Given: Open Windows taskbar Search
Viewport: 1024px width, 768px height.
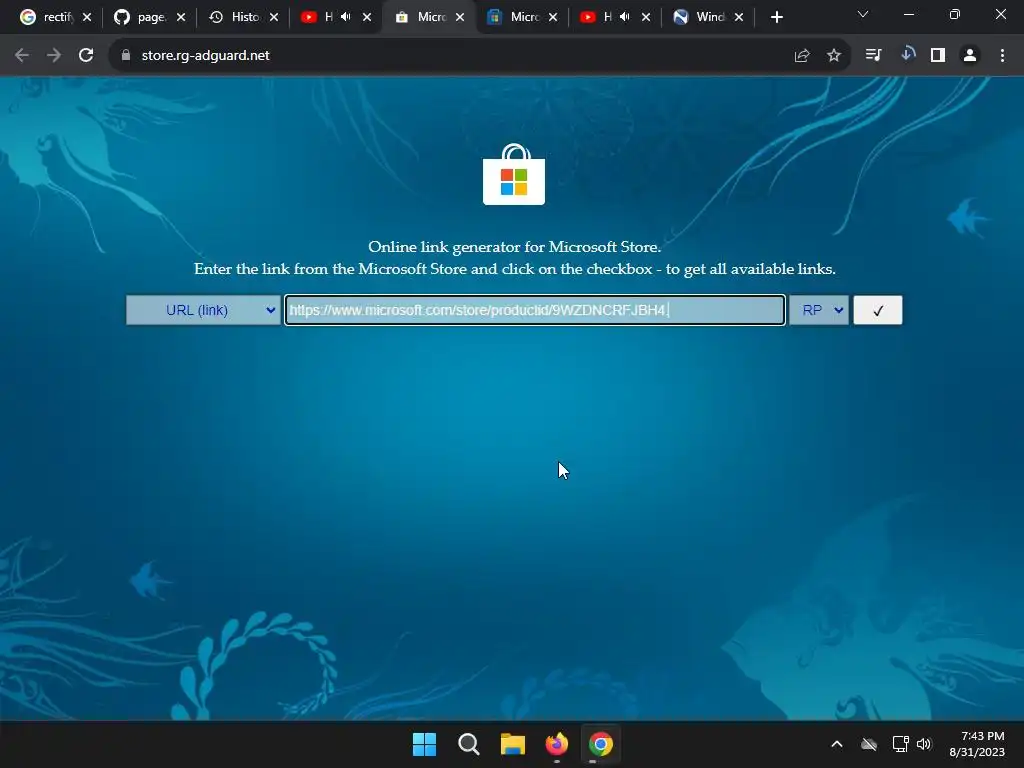Looking at the screenshot, I should pos(468,744).
